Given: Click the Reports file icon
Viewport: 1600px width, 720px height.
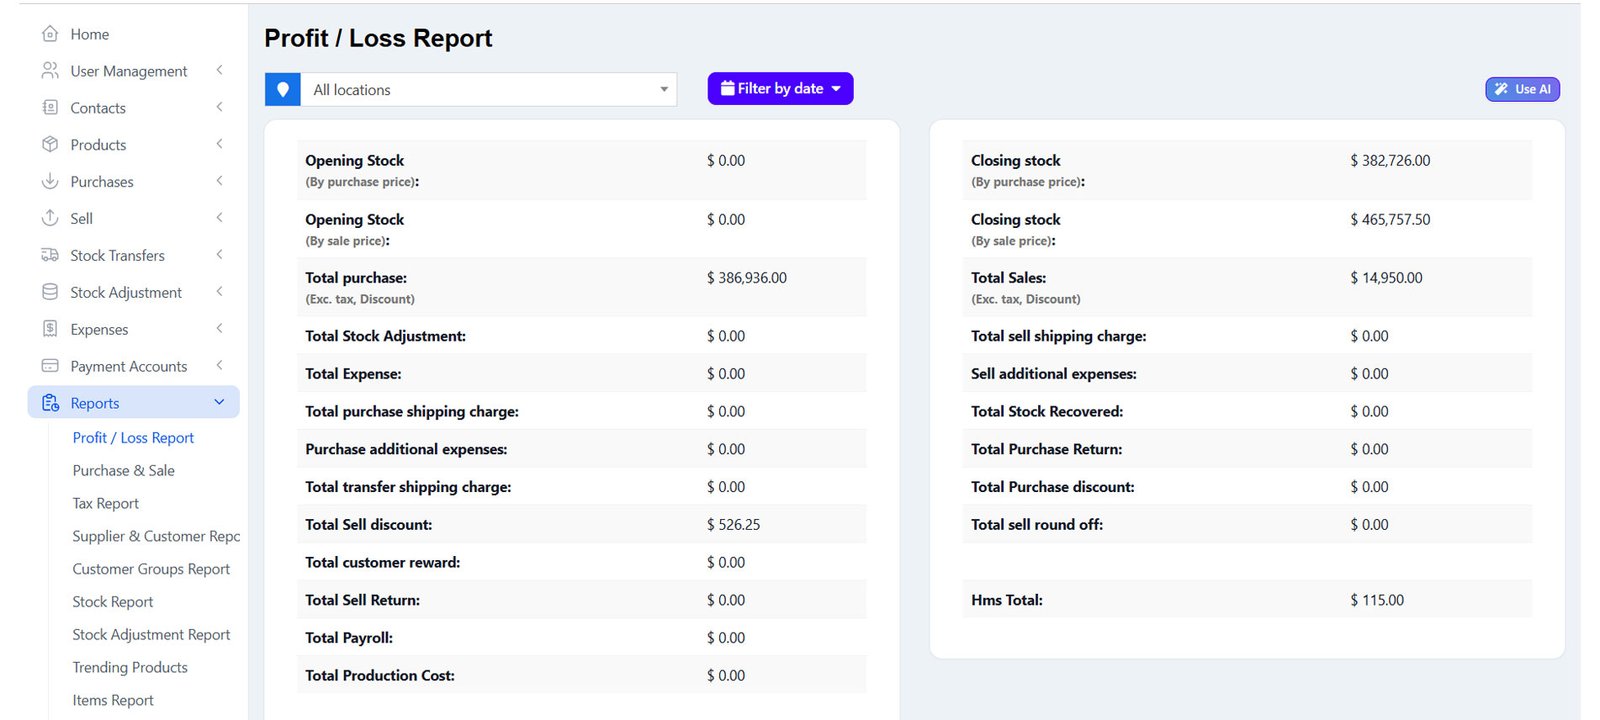Looking at the screenshot, I should click(50, 403).
